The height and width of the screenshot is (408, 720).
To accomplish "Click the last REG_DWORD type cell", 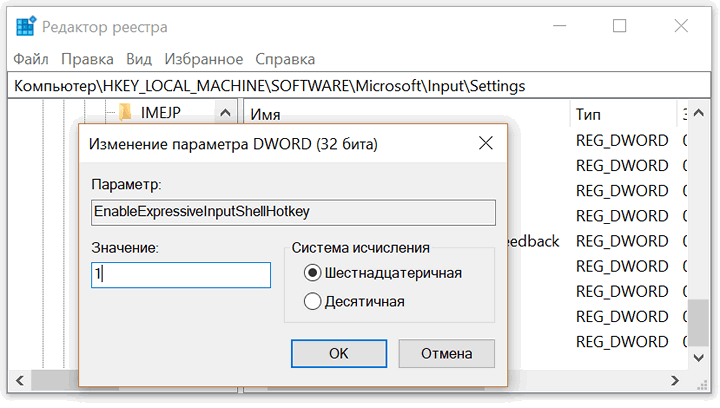I will (x=622, y=342).
